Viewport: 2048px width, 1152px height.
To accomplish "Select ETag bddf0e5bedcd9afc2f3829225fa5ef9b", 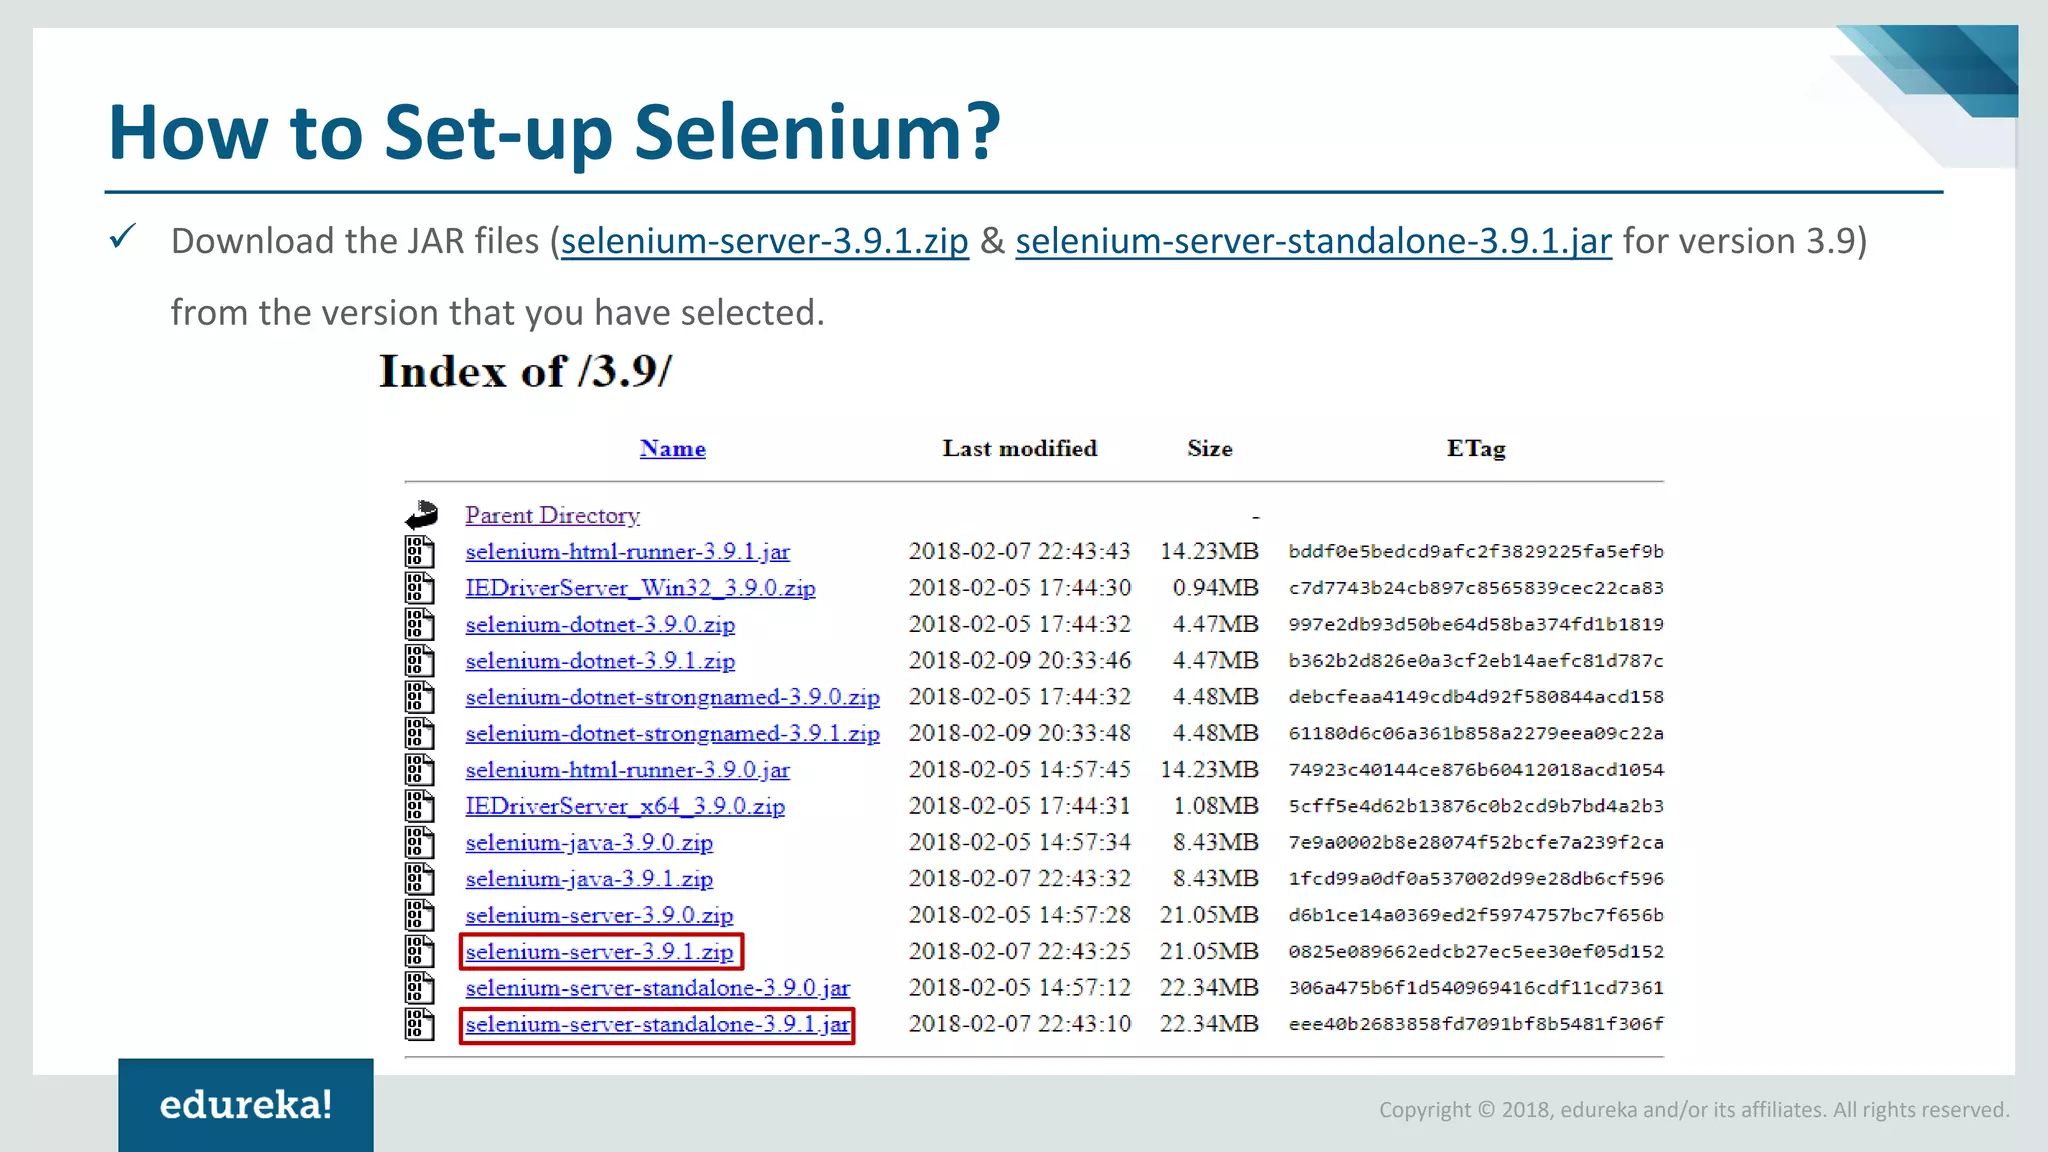I will [x=1476, y=552].
